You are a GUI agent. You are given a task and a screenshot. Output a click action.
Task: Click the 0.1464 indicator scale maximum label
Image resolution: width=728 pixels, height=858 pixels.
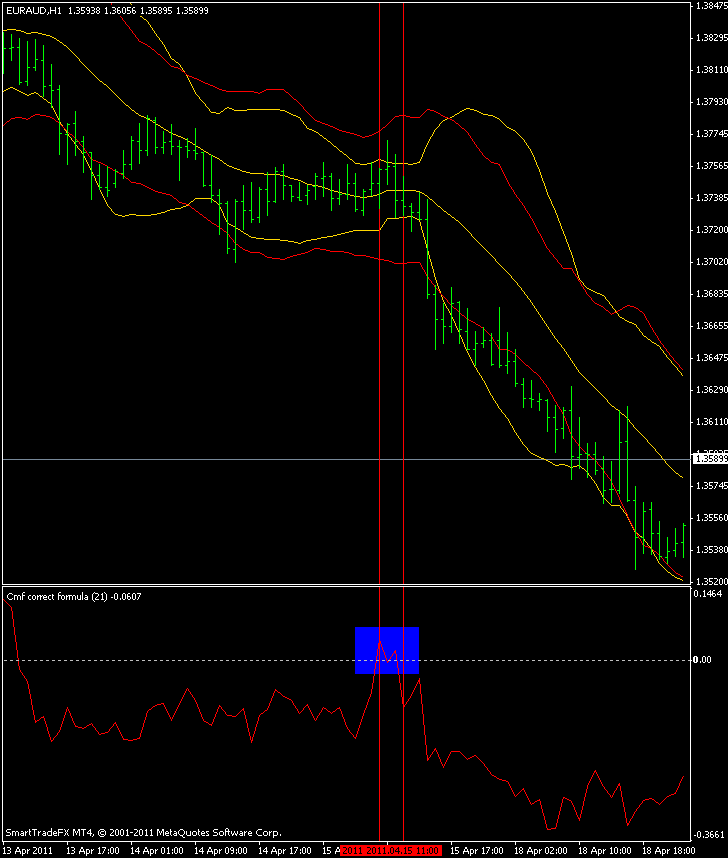tap(708, 594)
